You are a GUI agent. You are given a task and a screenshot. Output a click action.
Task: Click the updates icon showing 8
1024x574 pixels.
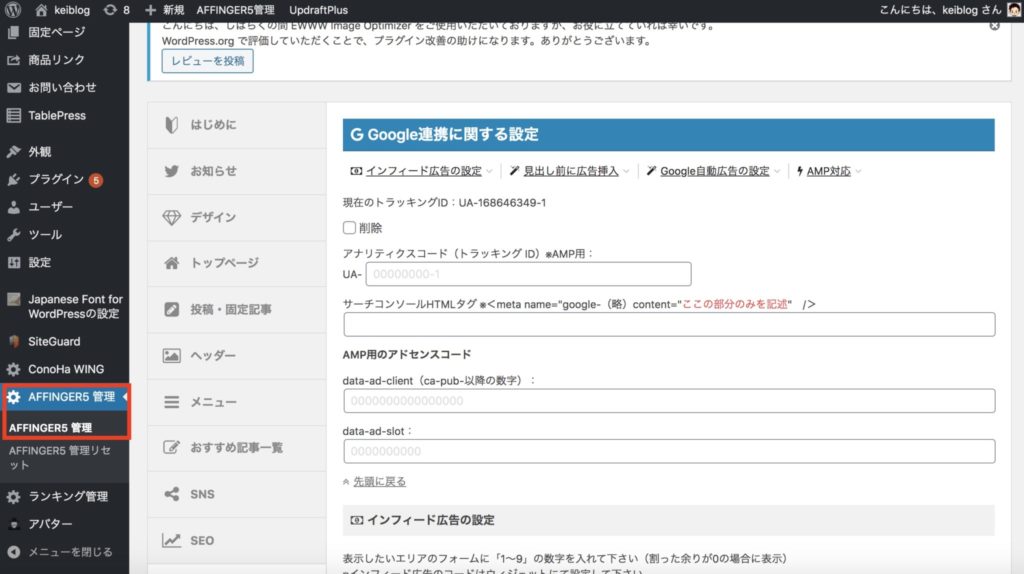(110, 10)
